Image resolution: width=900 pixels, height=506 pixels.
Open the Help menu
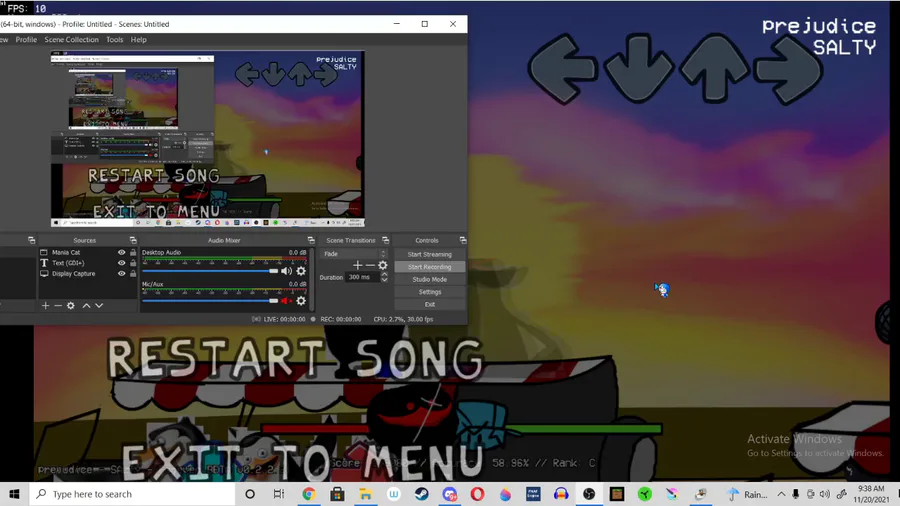(x=138, y=40)
